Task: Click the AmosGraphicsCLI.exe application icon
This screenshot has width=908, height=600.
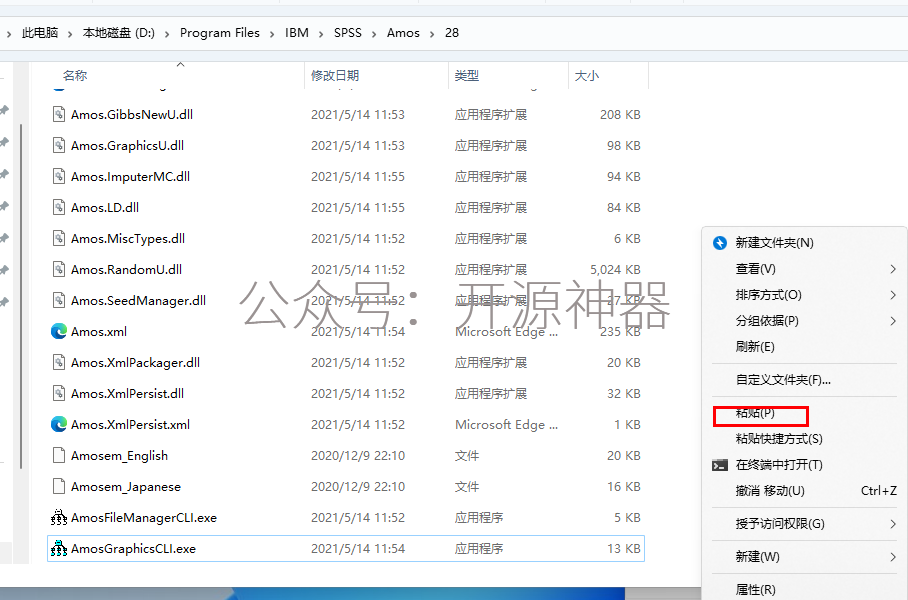Action: (58, 548)
